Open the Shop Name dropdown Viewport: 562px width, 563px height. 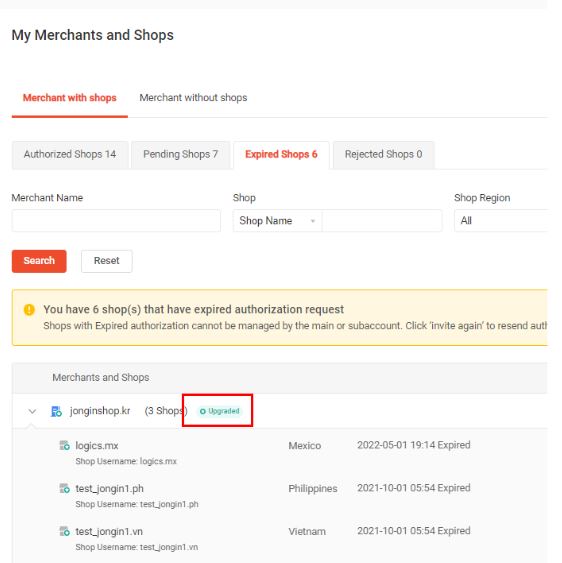pos(277,220)
